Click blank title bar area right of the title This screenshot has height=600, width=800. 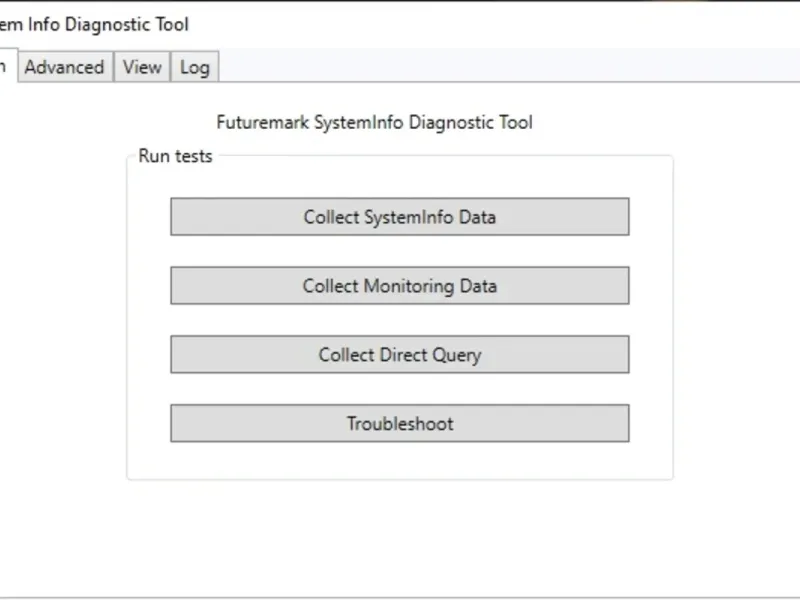pos(500,24)
